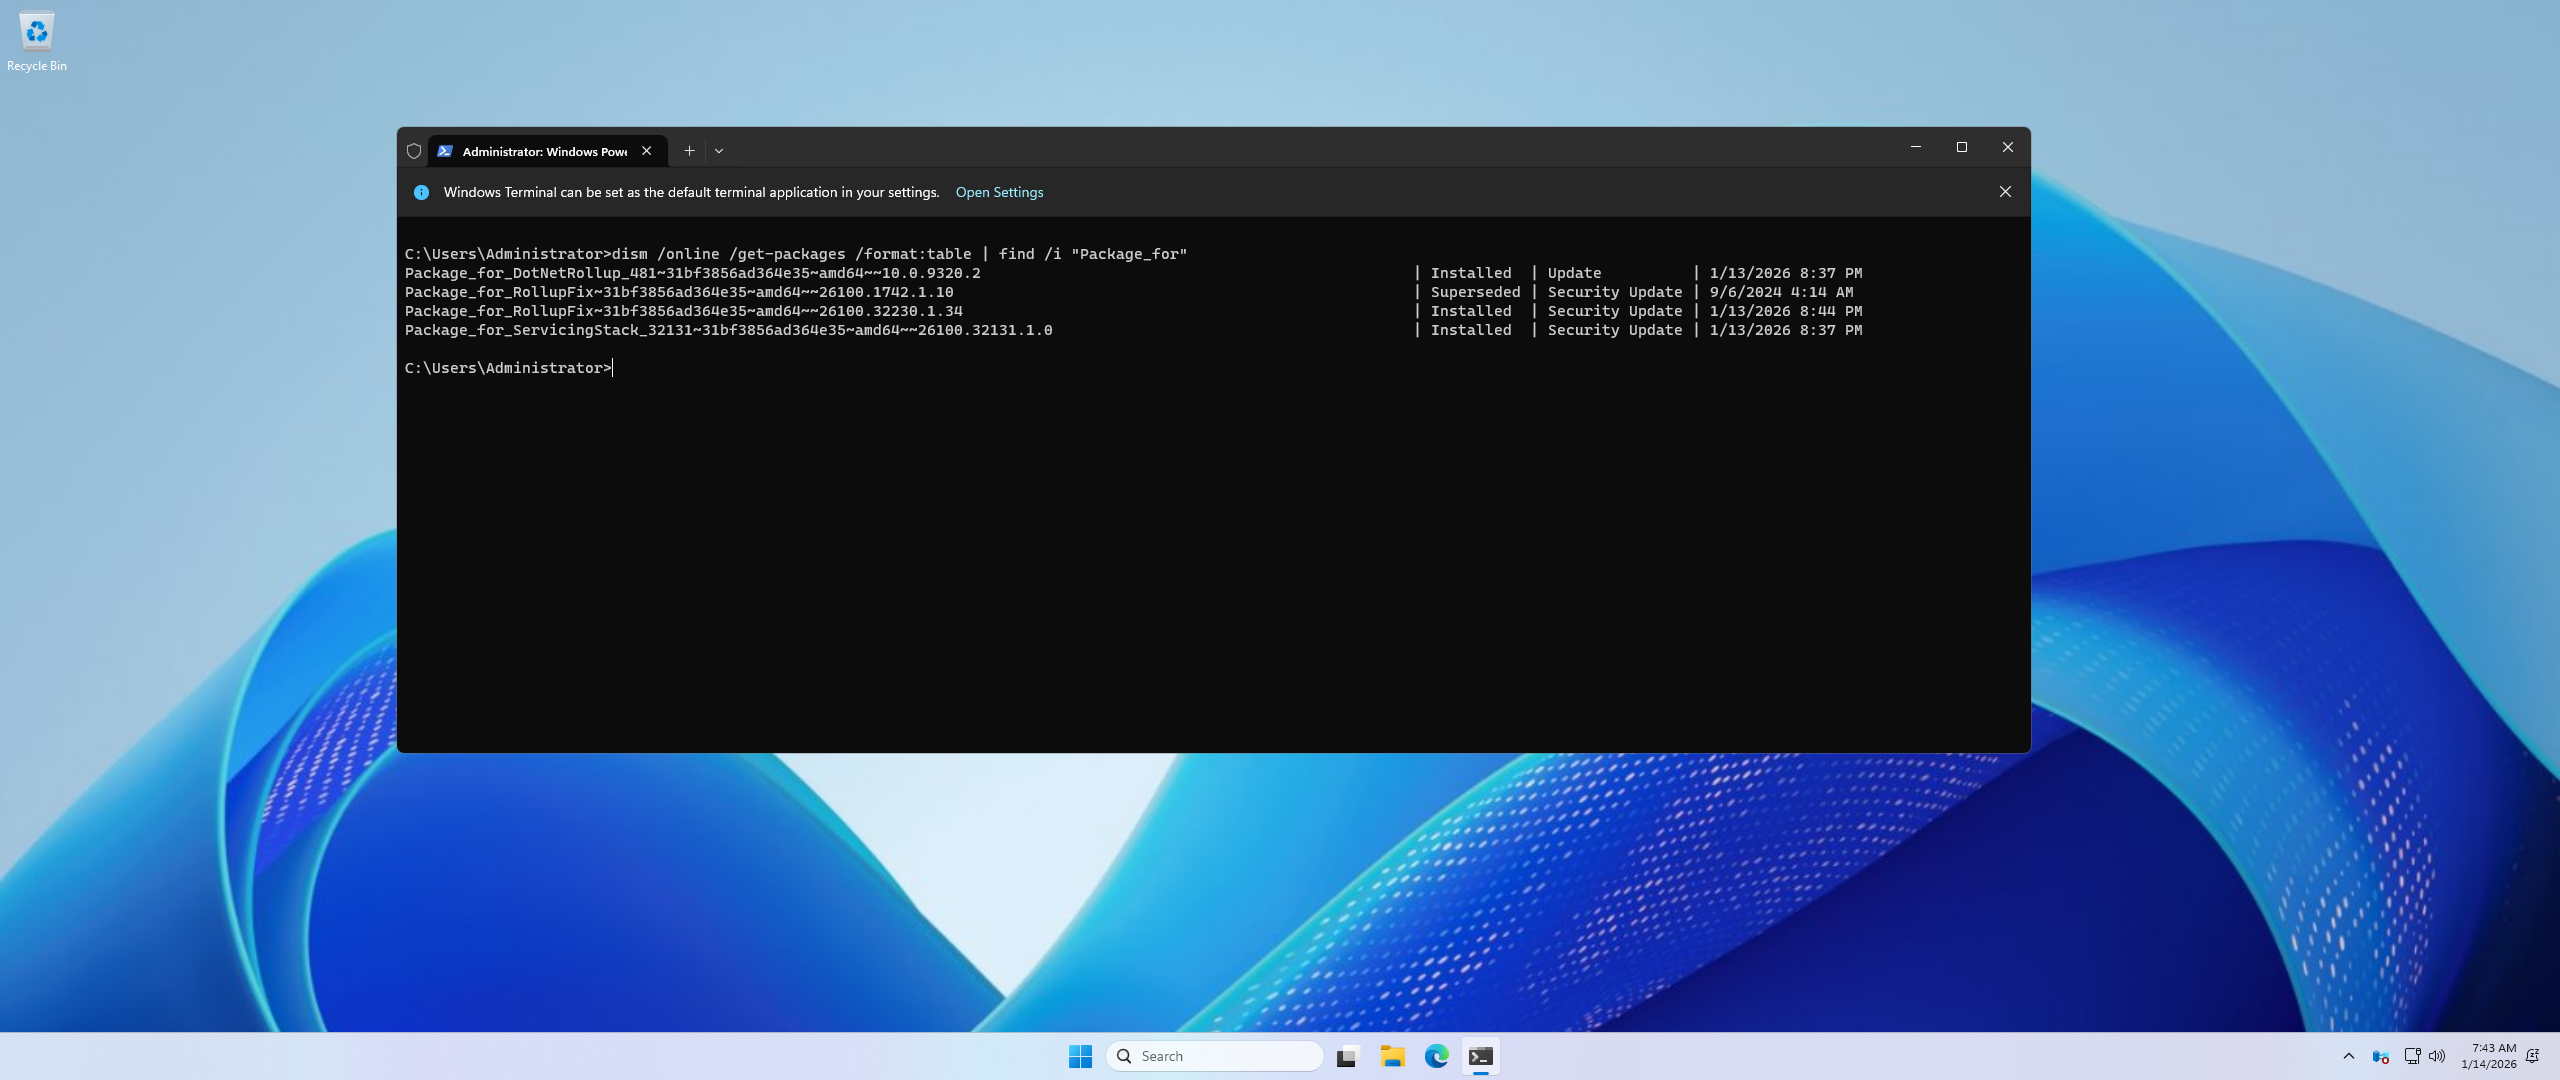This screenshot has width=2560, height=1080.
Task: Click the admin shield icon in title bar
Action: pyautogui.click(x=414, y=151)
